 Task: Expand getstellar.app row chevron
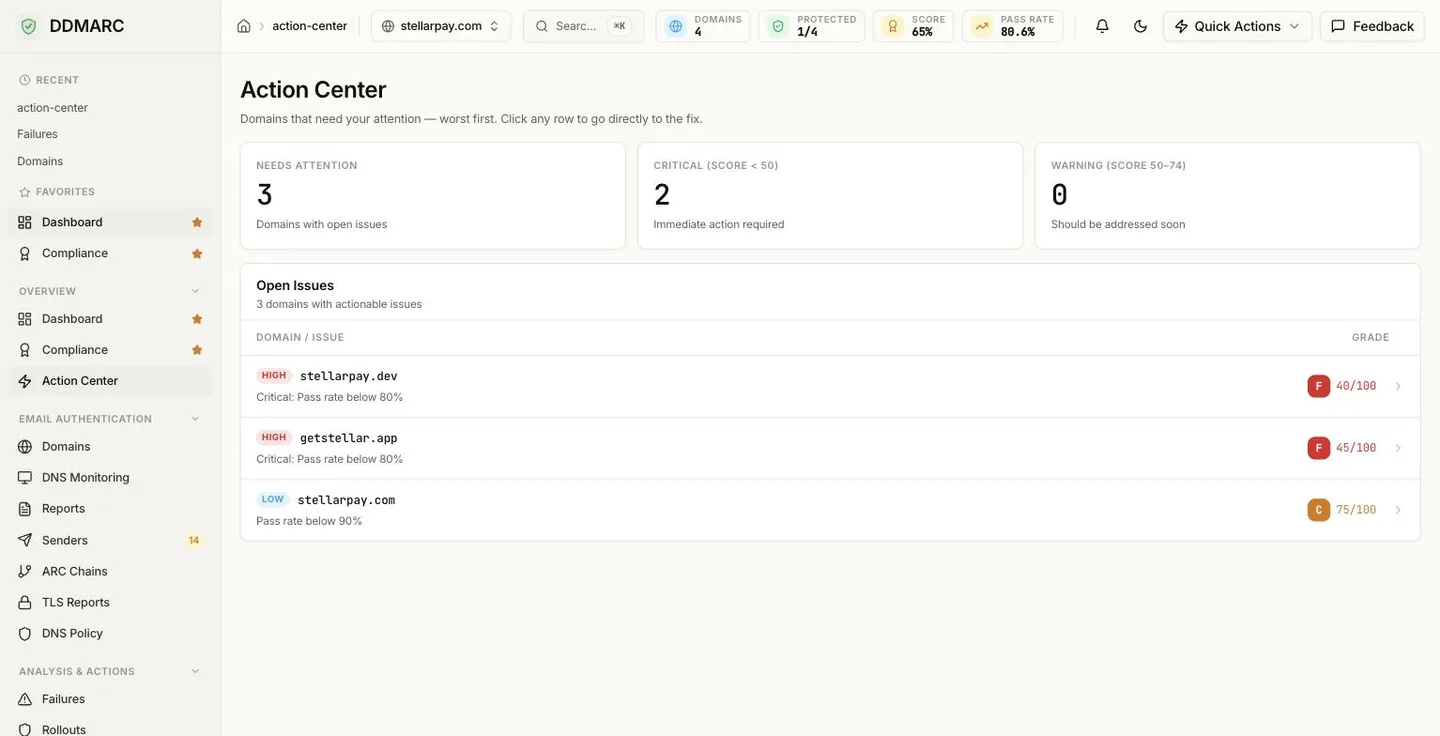point(1398,448)
